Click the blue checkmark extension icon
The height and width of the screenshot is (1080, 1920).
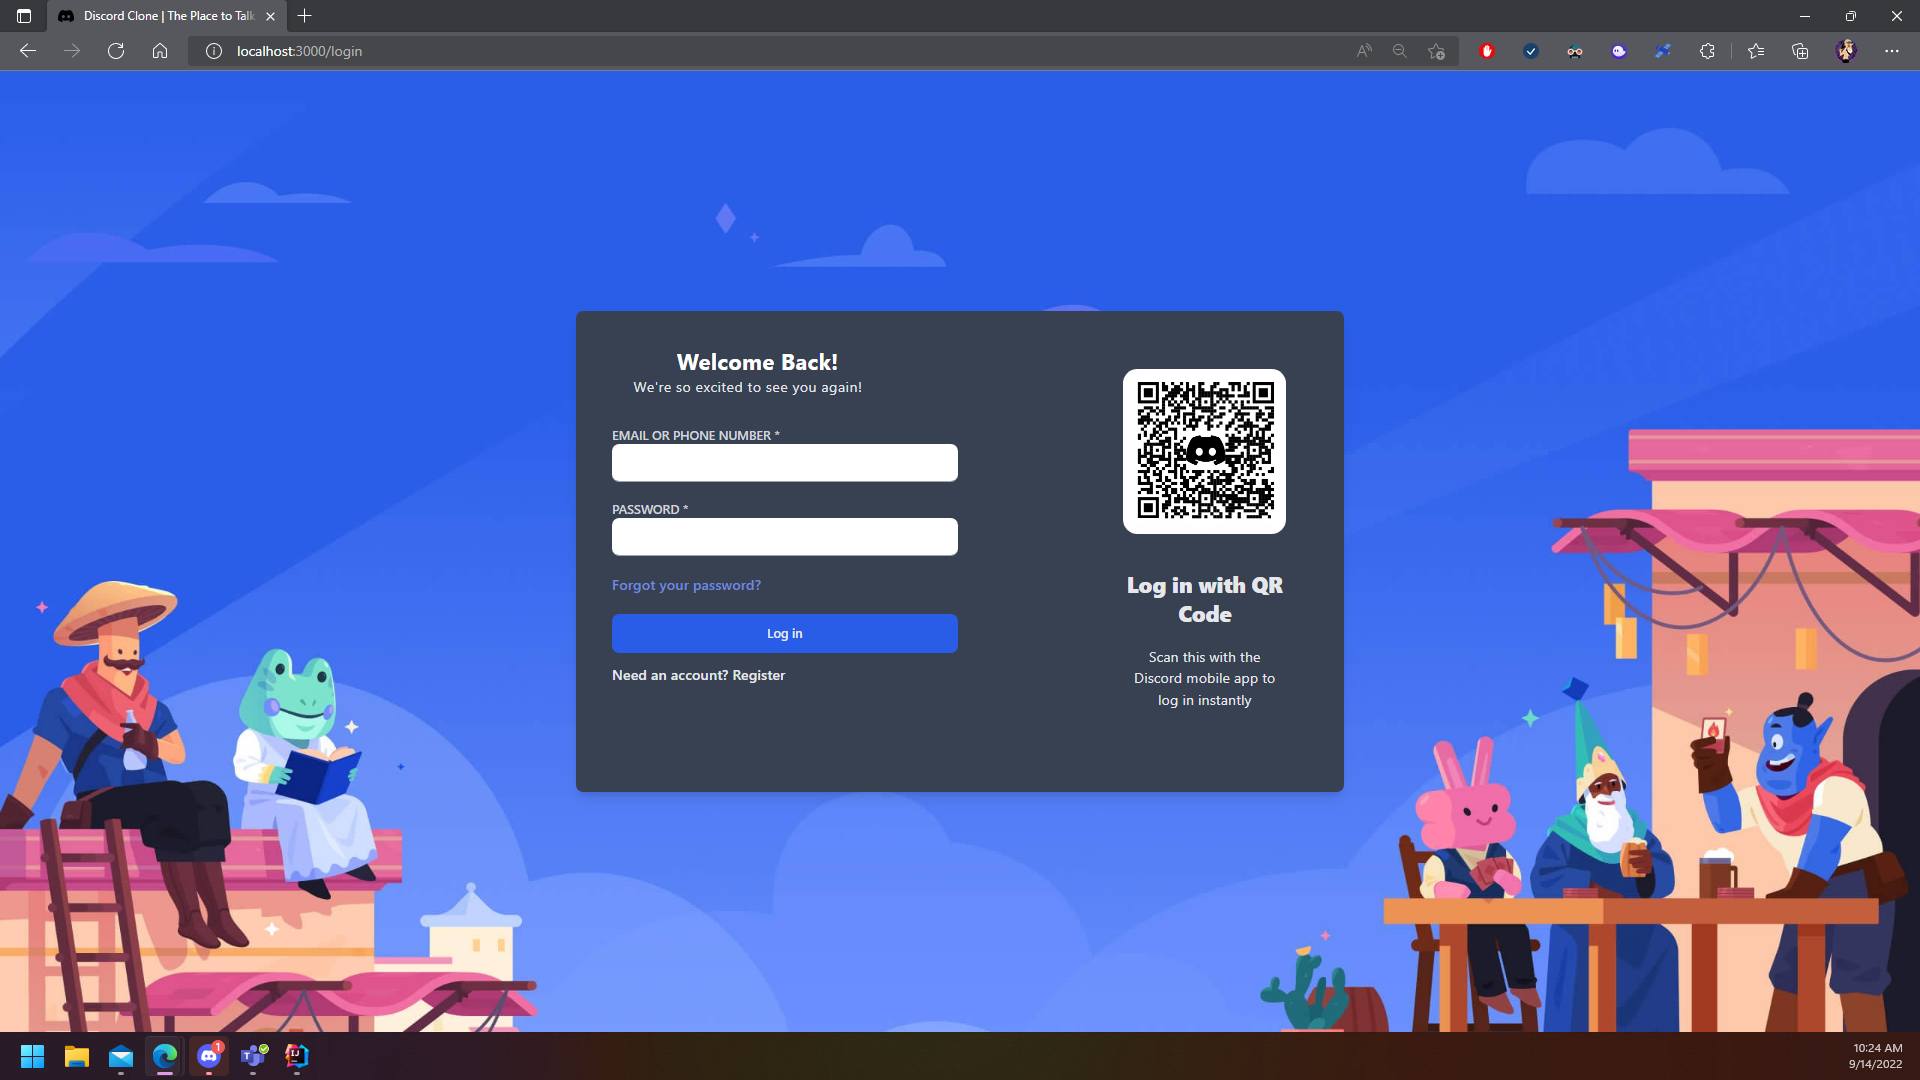(x=1530, y=51)
